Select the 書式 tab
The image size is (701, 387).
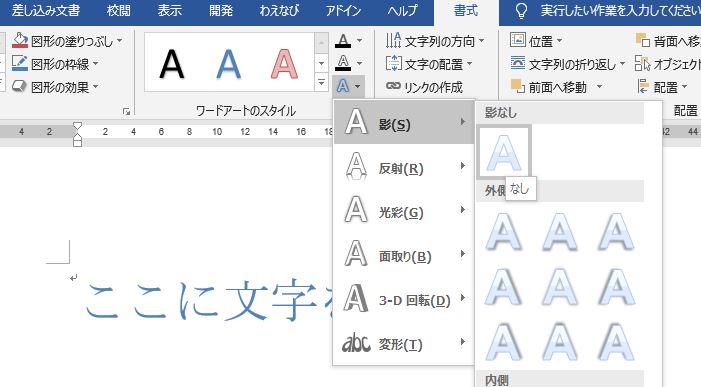pyautogui.click(x=466, y=10)
